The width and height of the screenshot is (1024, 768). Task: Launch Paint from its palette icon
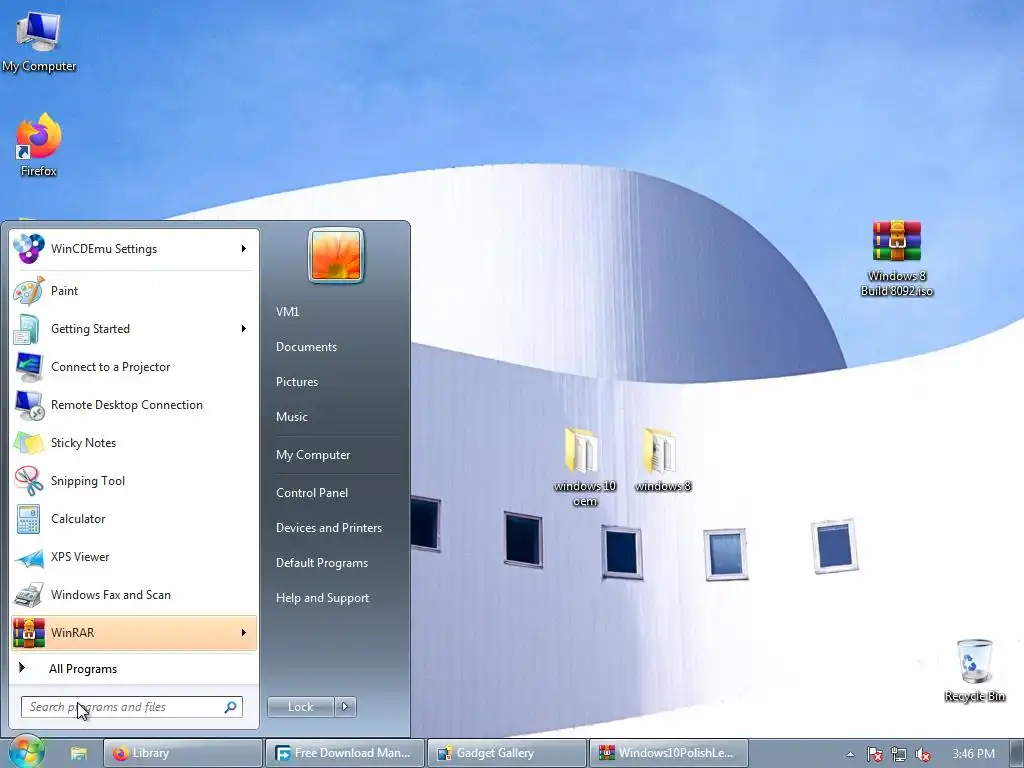point(28,291)
